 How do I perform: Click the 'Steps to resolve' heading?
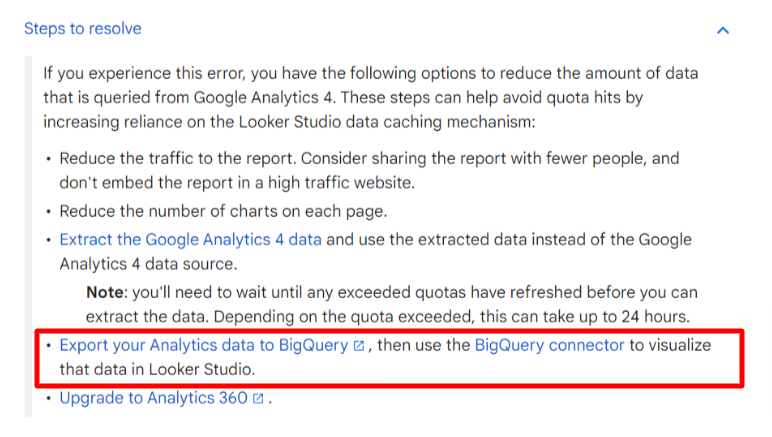pyautogui.click(x=83, y=29)
